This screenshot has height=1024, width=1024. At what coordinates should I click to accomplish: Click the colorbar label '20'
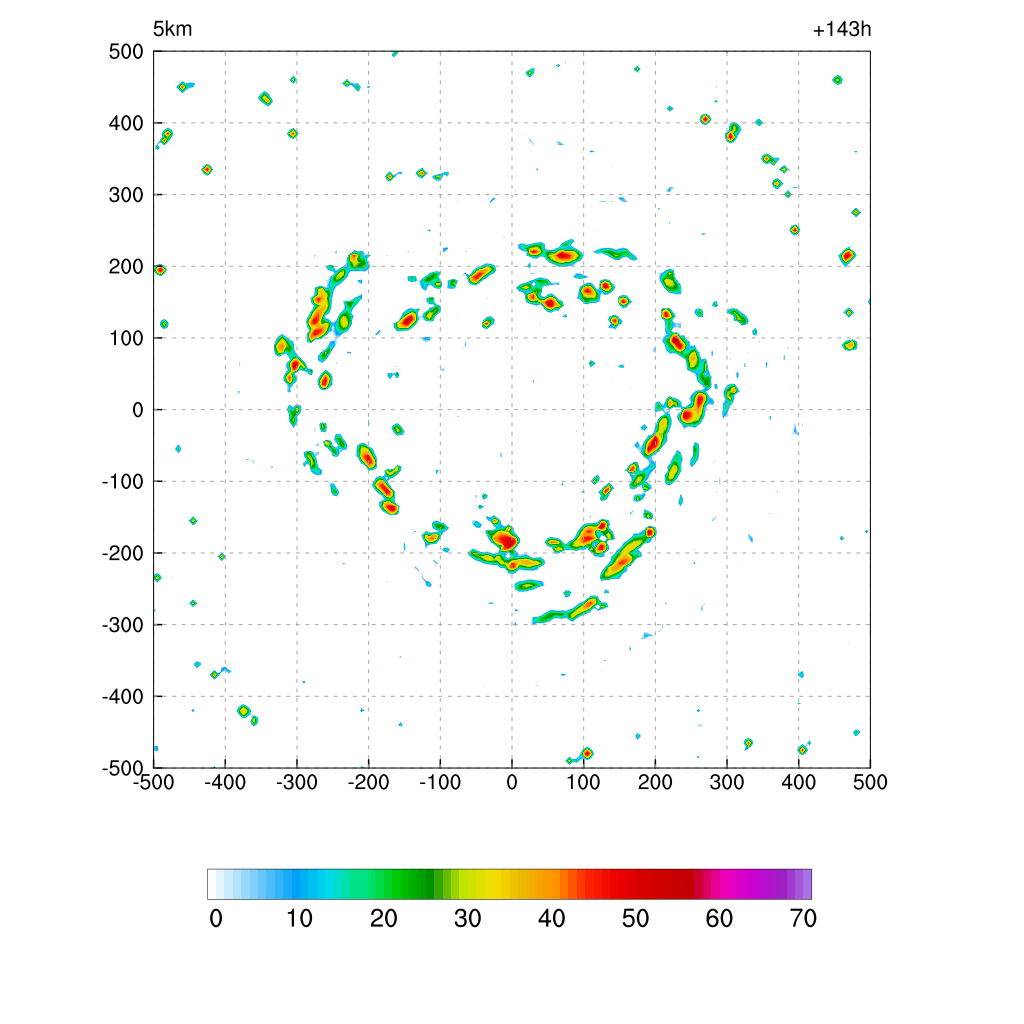click(383, 919)
